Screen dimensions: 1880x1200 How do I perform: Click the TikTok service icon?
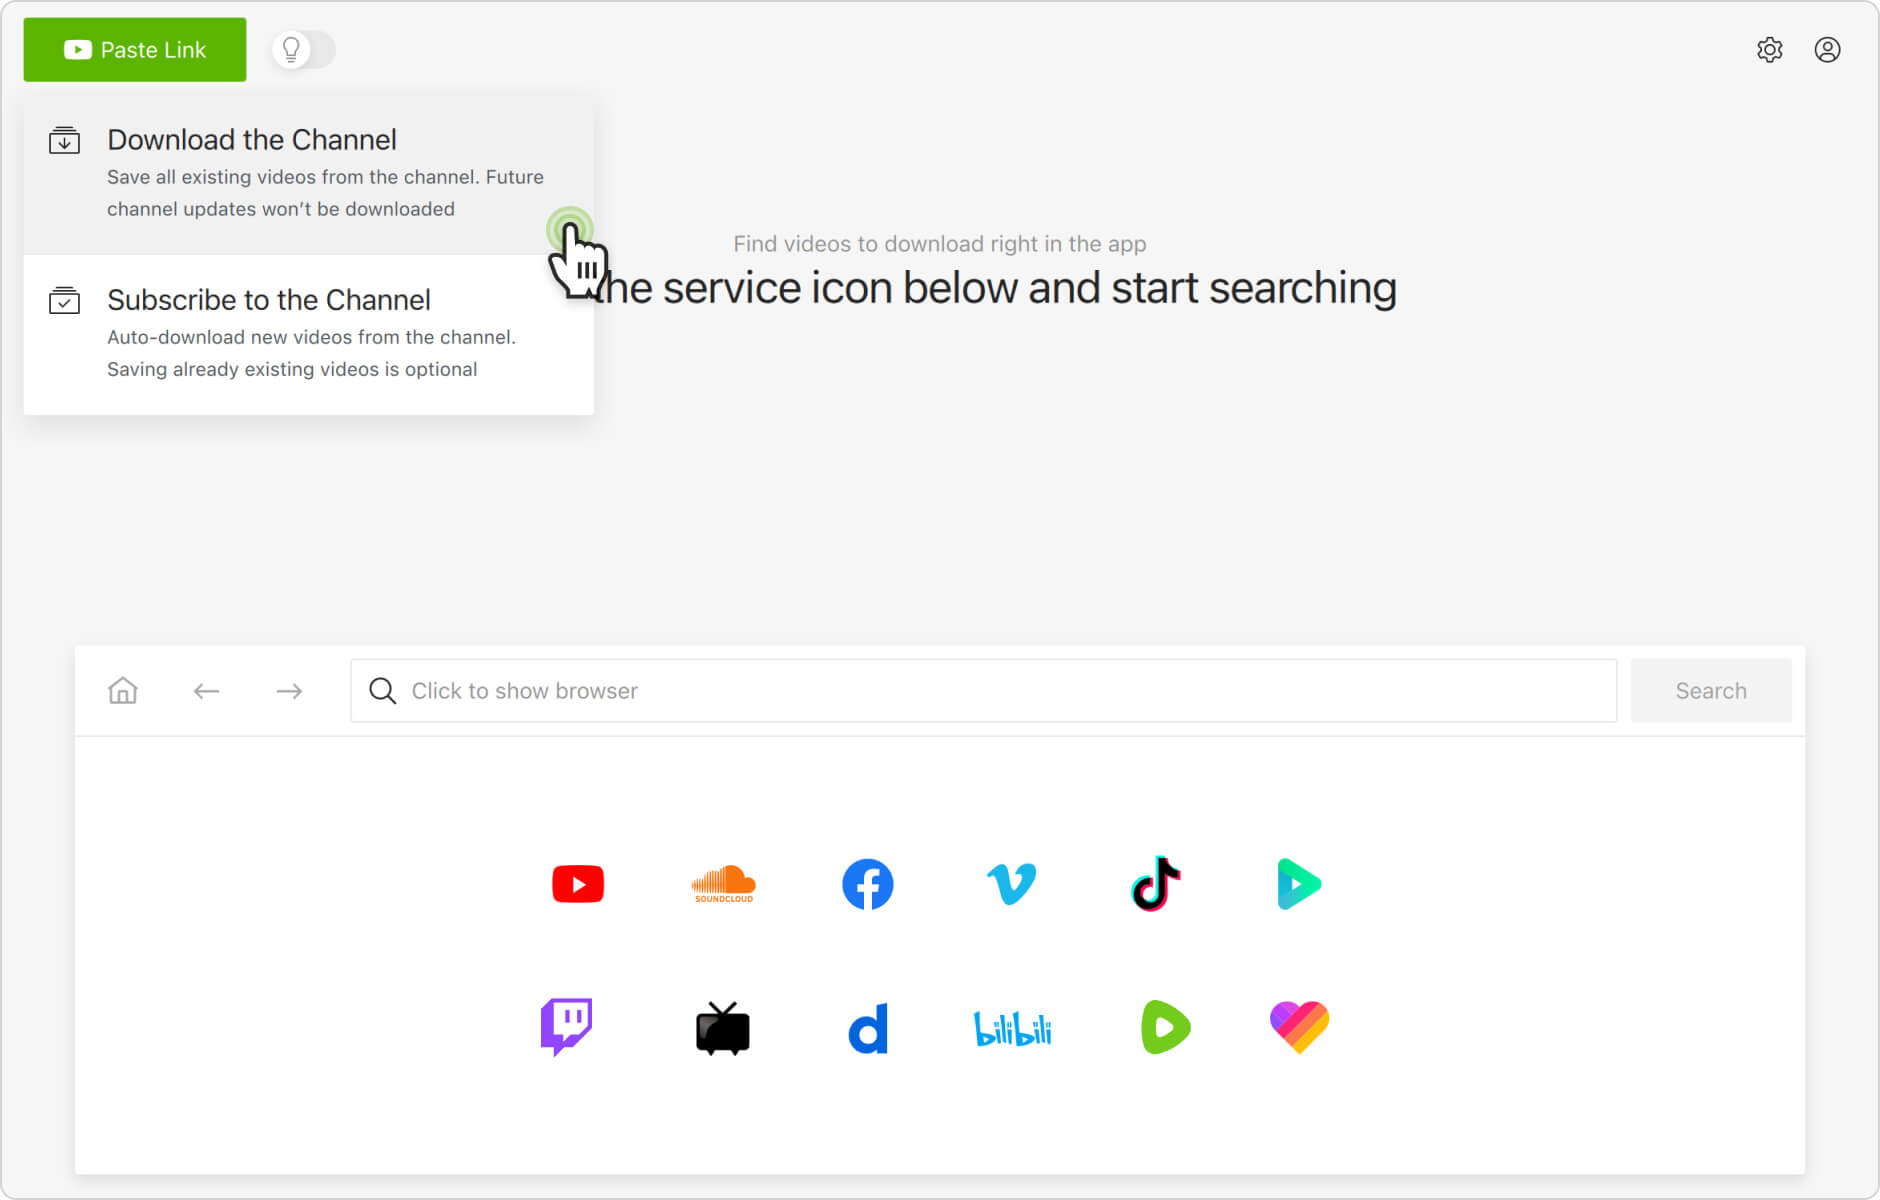pyautogui.click(x=1155, y=884)
